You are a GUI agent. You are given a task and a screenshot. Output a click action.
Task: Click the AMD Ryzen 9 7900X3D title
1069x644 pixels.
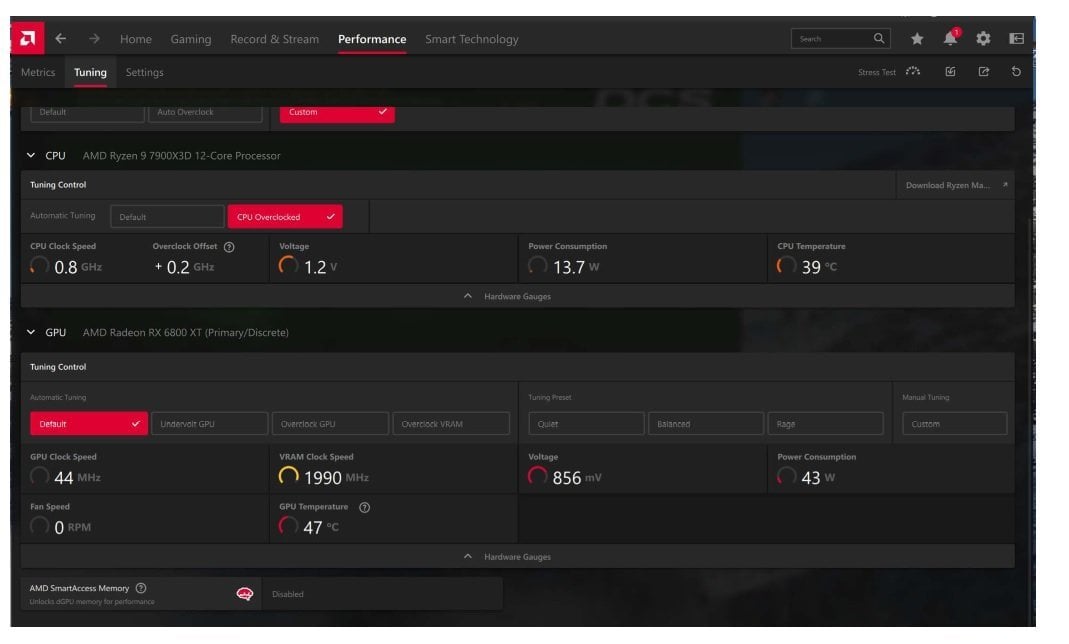tap(181, 156)
